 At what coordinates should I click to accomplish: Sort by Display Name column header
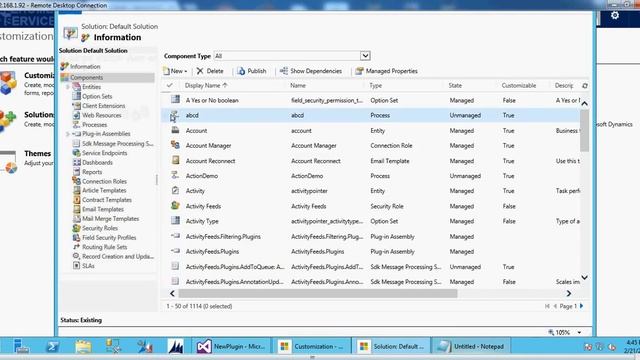click(206, 85)
